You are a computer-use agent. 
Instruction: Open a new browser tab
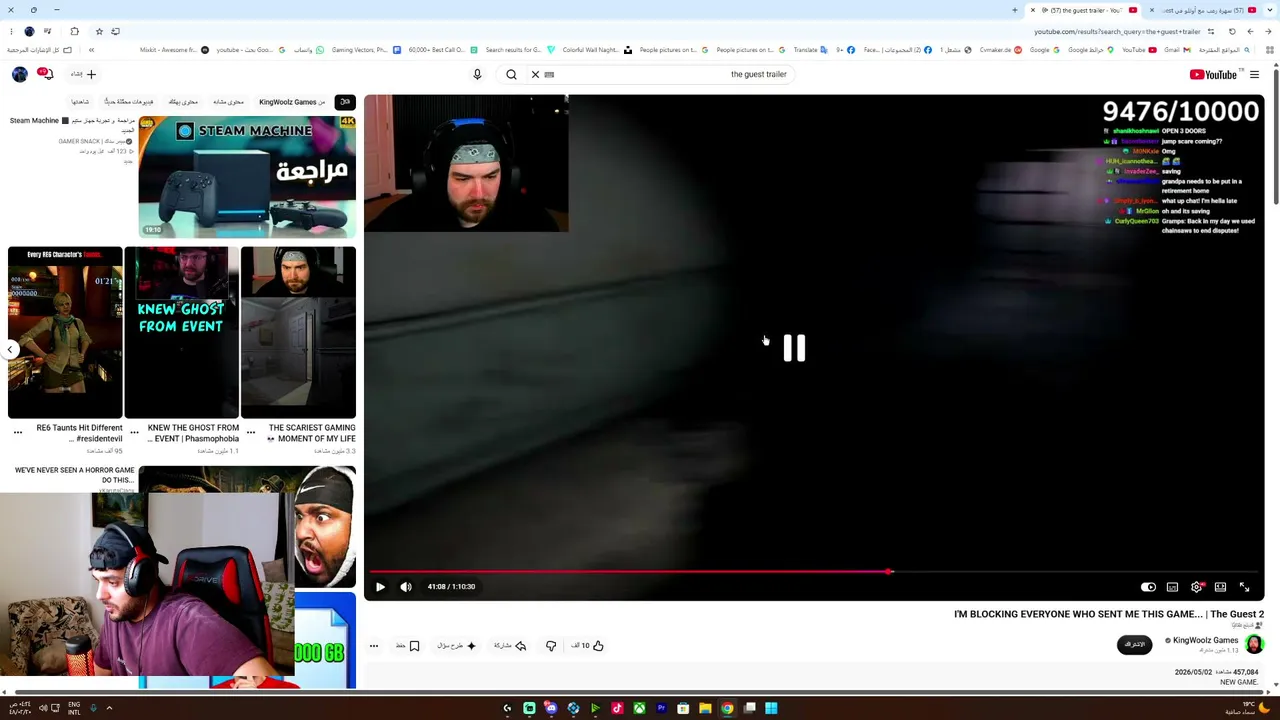click(x=1015, y=10)
